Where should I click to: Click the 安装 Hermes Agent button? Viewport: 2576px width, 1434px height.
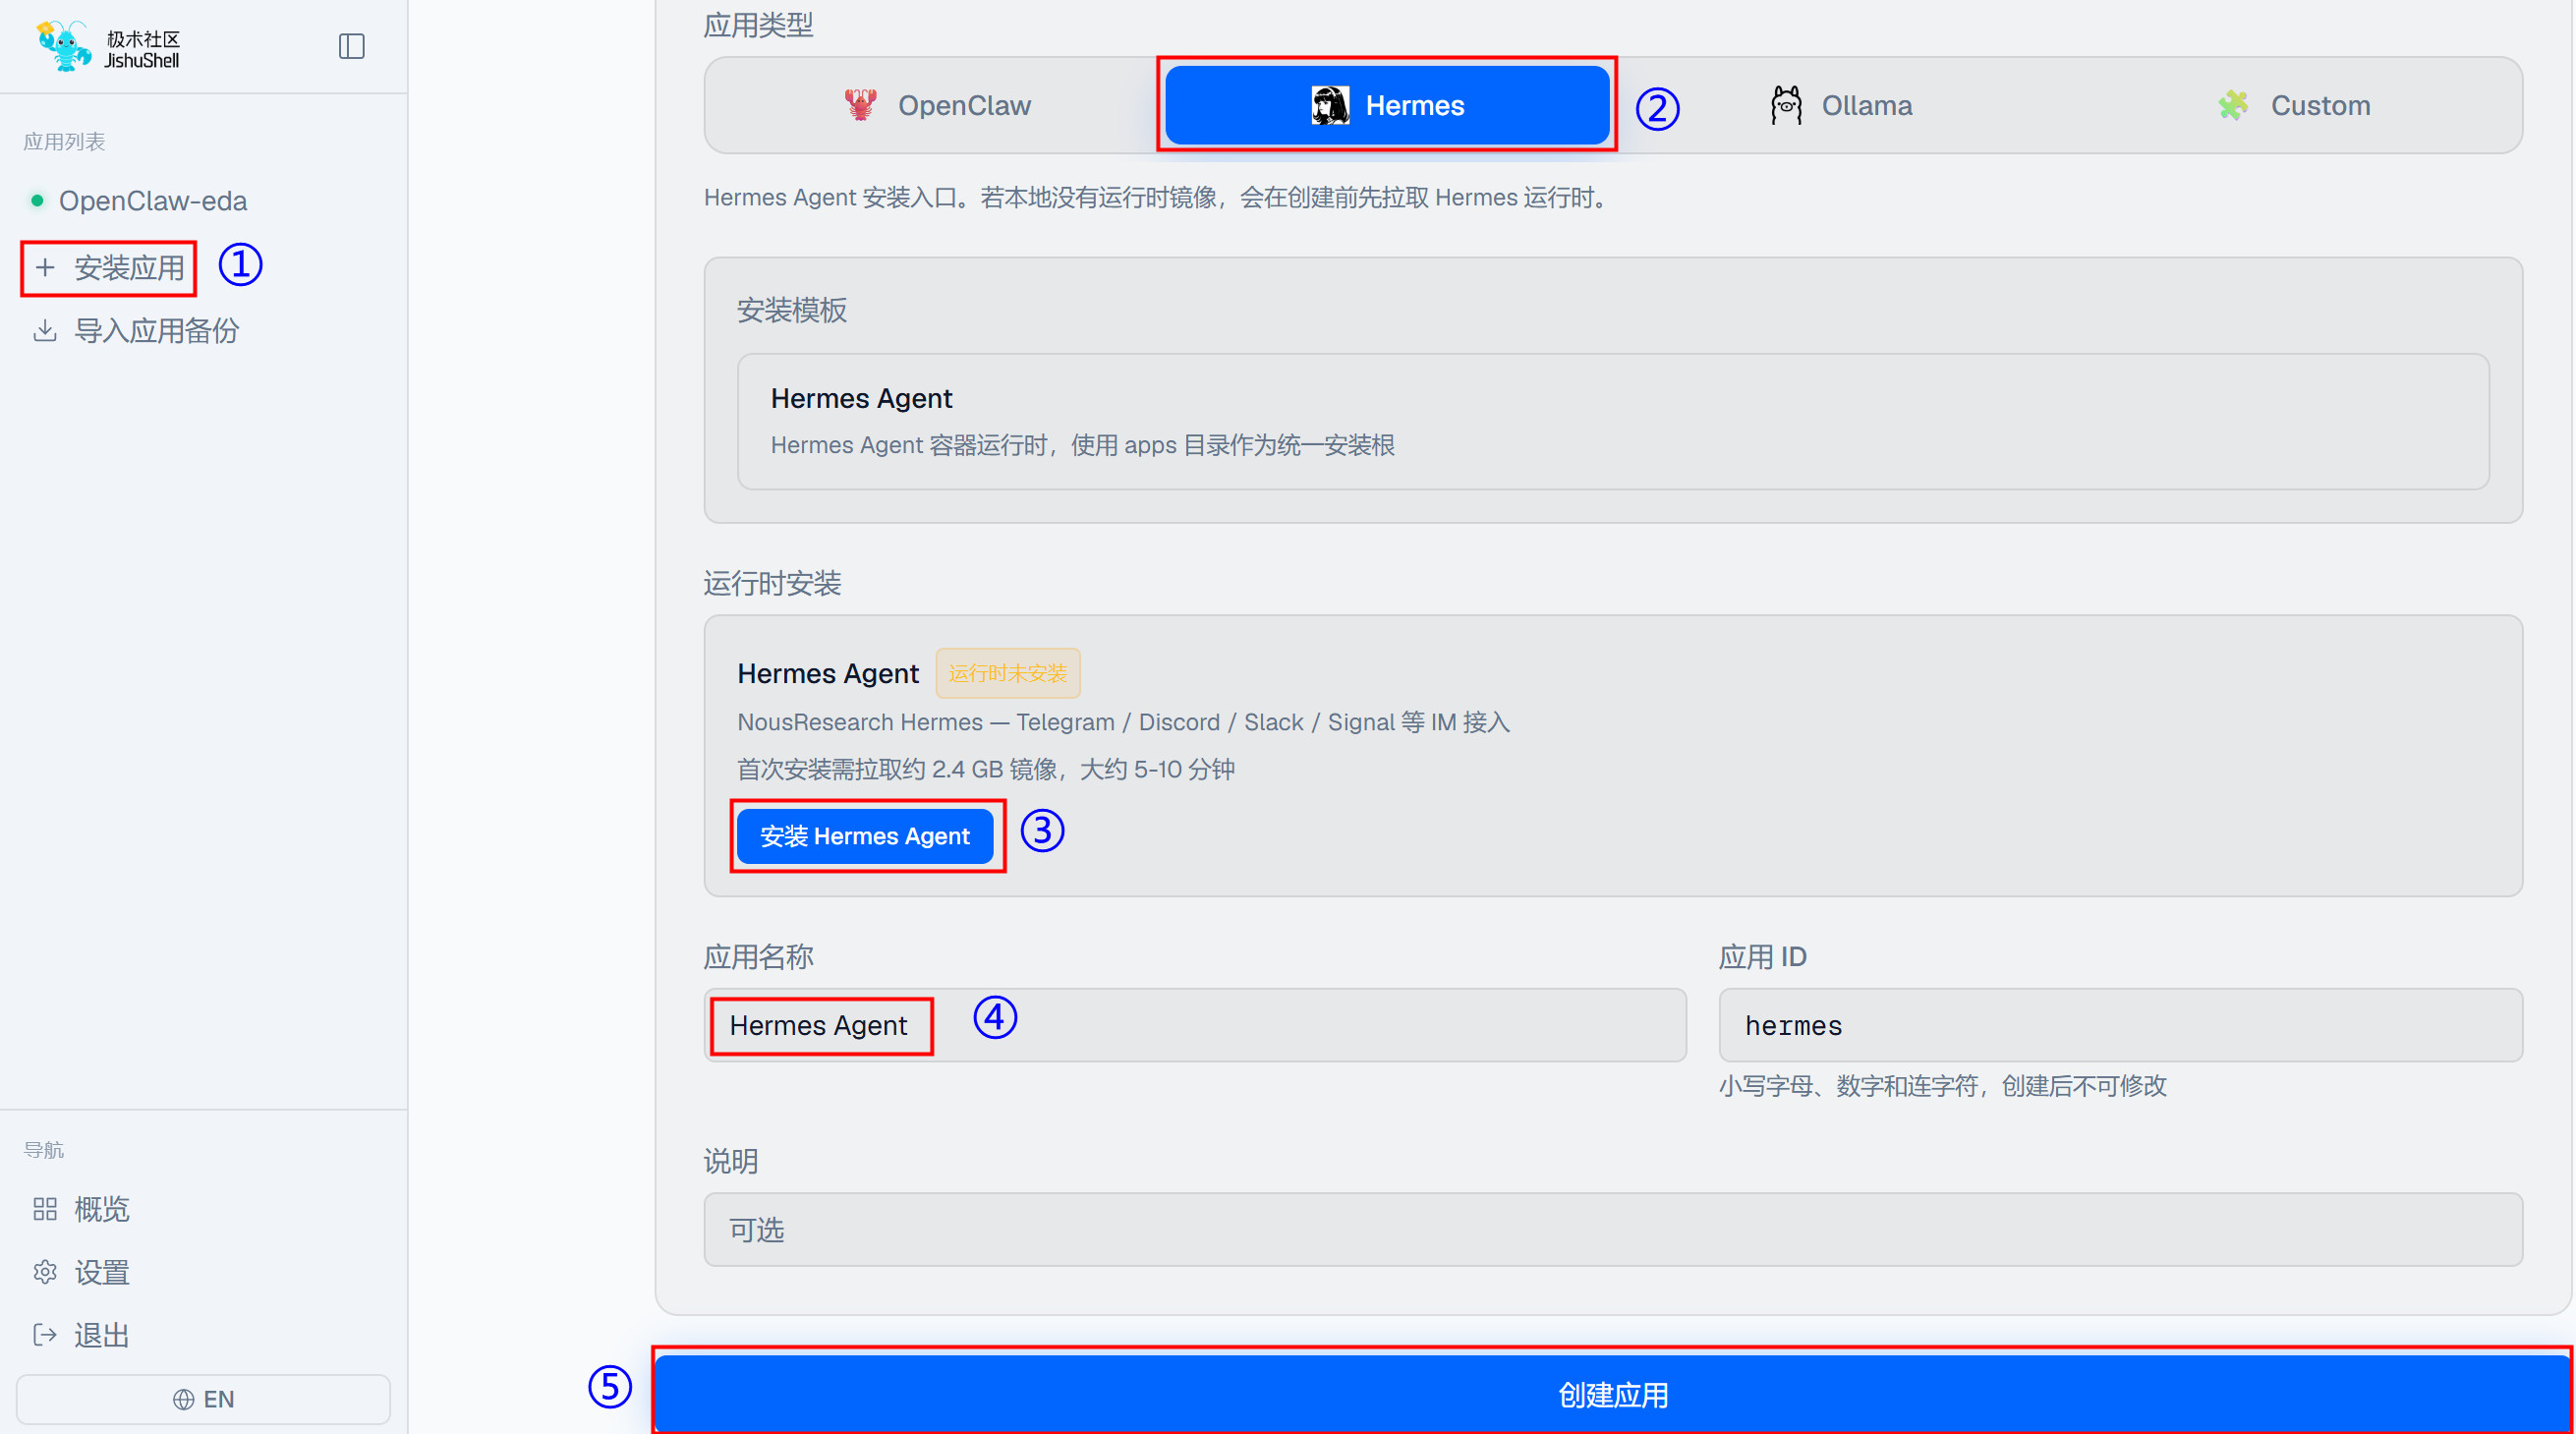(x=865, y=836)
